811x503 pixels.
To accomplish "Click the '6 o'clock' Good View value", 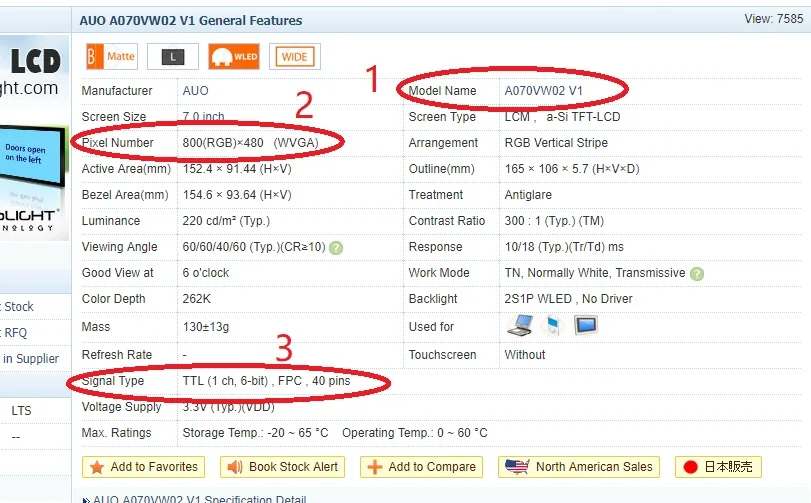I will [205, 273].
